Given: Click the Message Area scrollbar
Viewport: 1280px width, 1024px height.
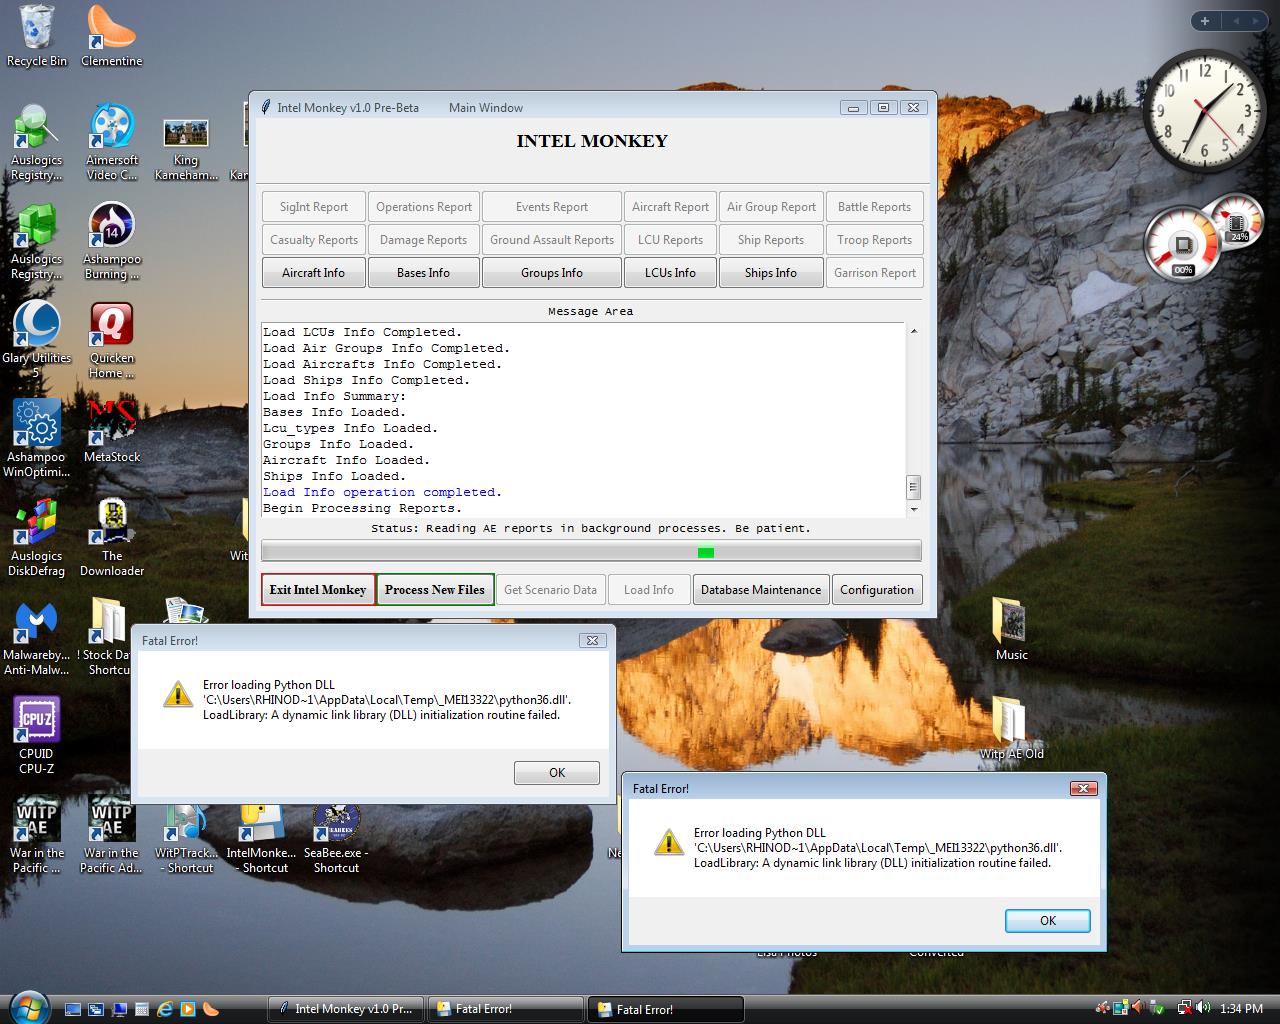Looking at the screenshot, I should click(x=913, y=487).
